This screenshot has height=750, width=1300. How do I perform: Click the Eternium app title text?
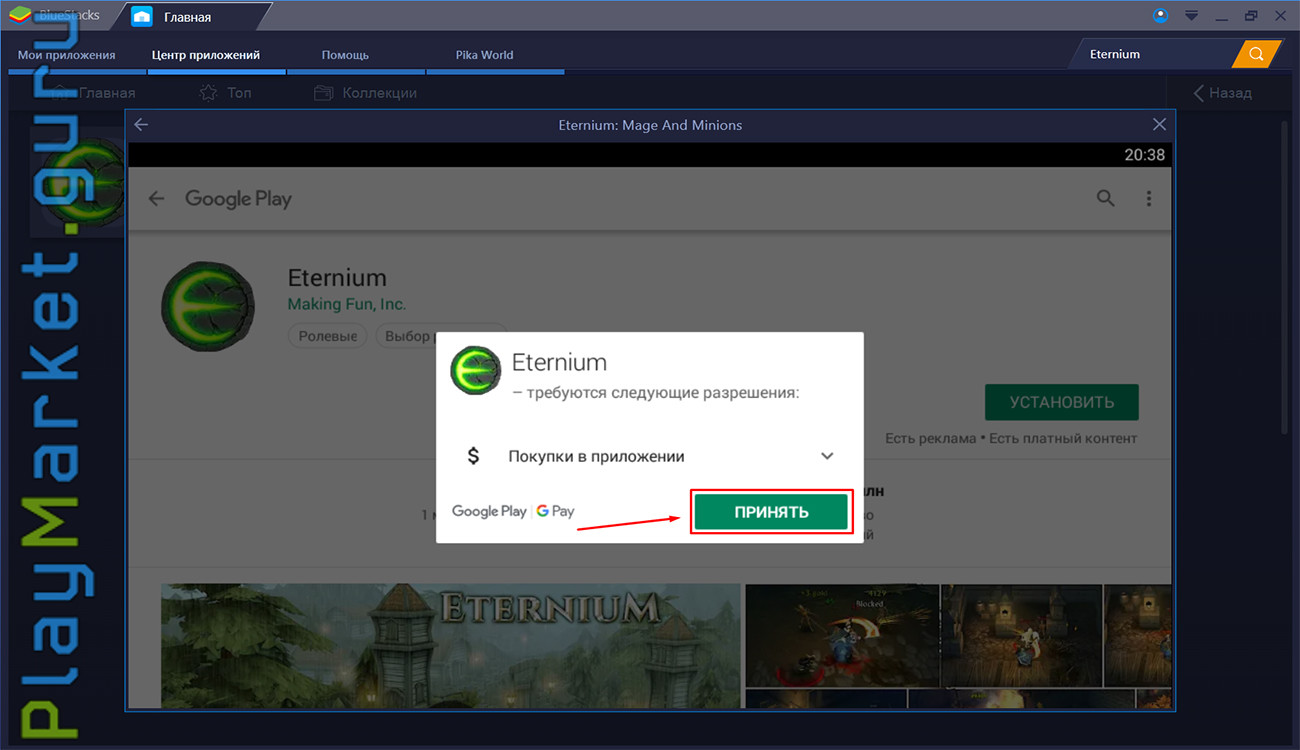tap(337, 277)
